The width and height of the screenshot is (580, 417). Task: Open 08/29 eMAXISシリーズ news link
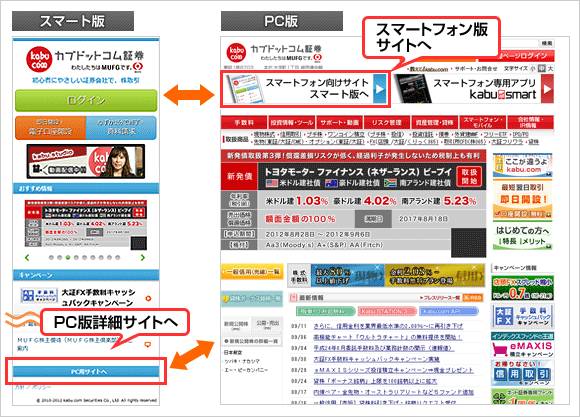pos(393,370)
